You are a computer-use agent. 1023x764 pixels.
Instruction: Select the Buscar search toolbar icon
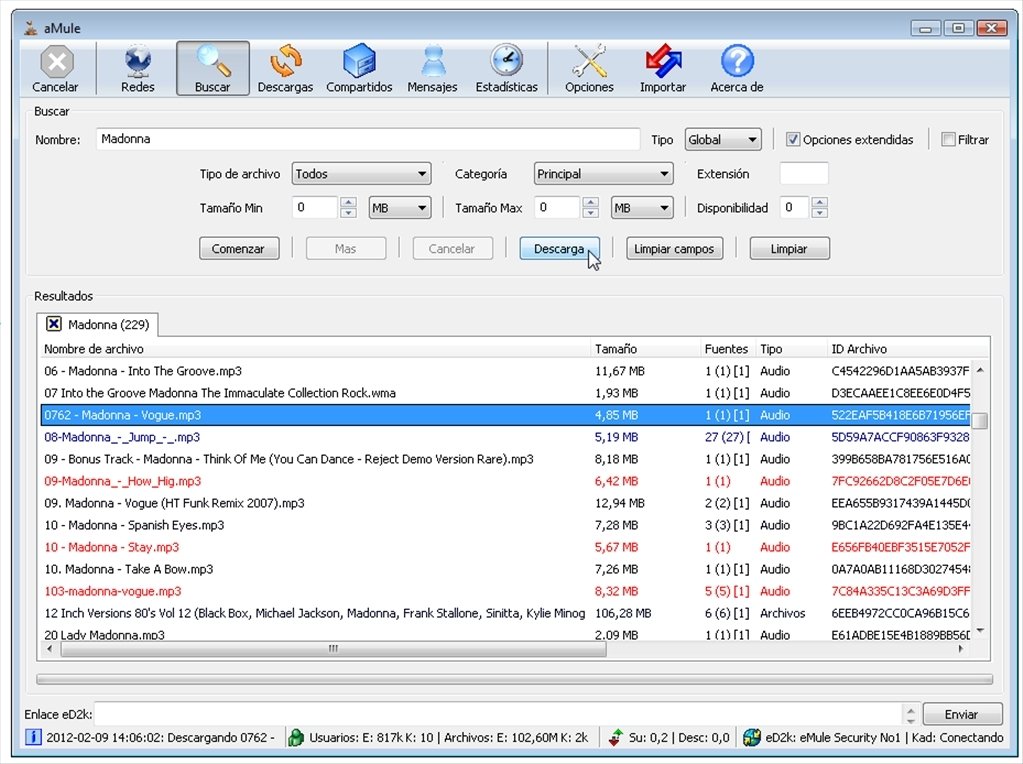213,69
